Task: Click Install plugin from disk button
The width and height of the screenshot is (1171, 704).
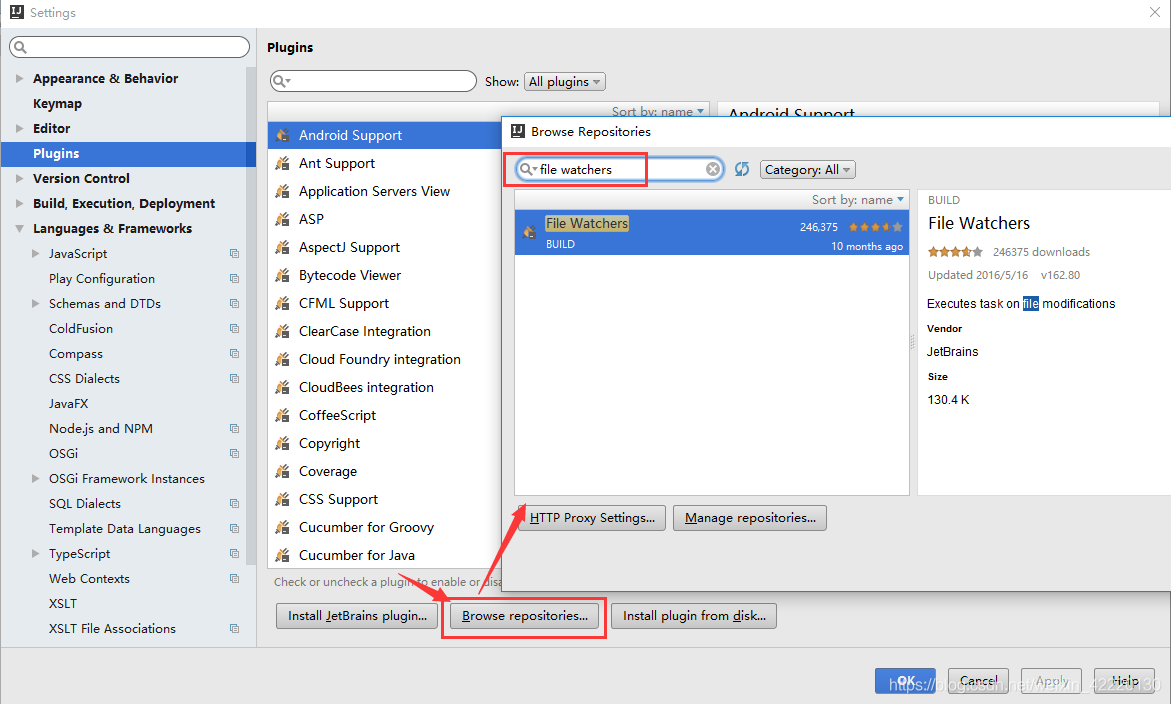Action: point(694,616)
